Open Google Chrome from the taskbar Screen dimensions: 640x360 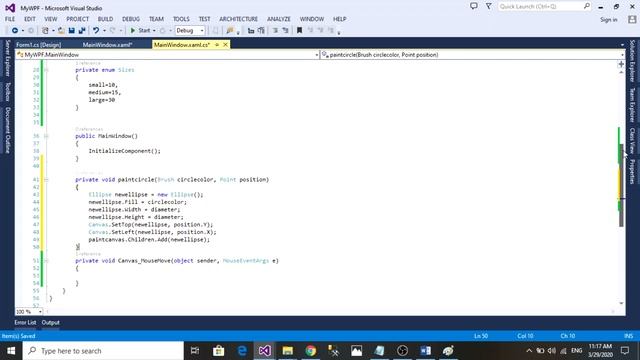311,351
